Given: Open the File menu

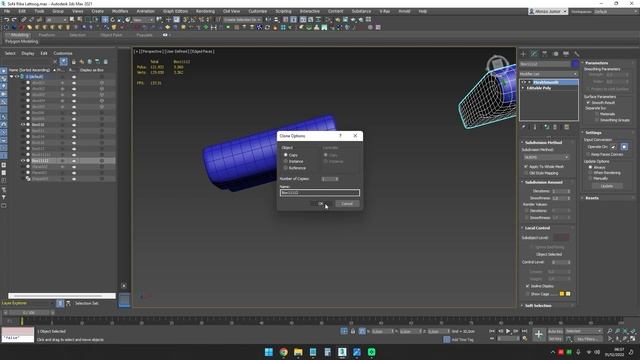Looking at the screenshot, I should [x=7, y=11].
